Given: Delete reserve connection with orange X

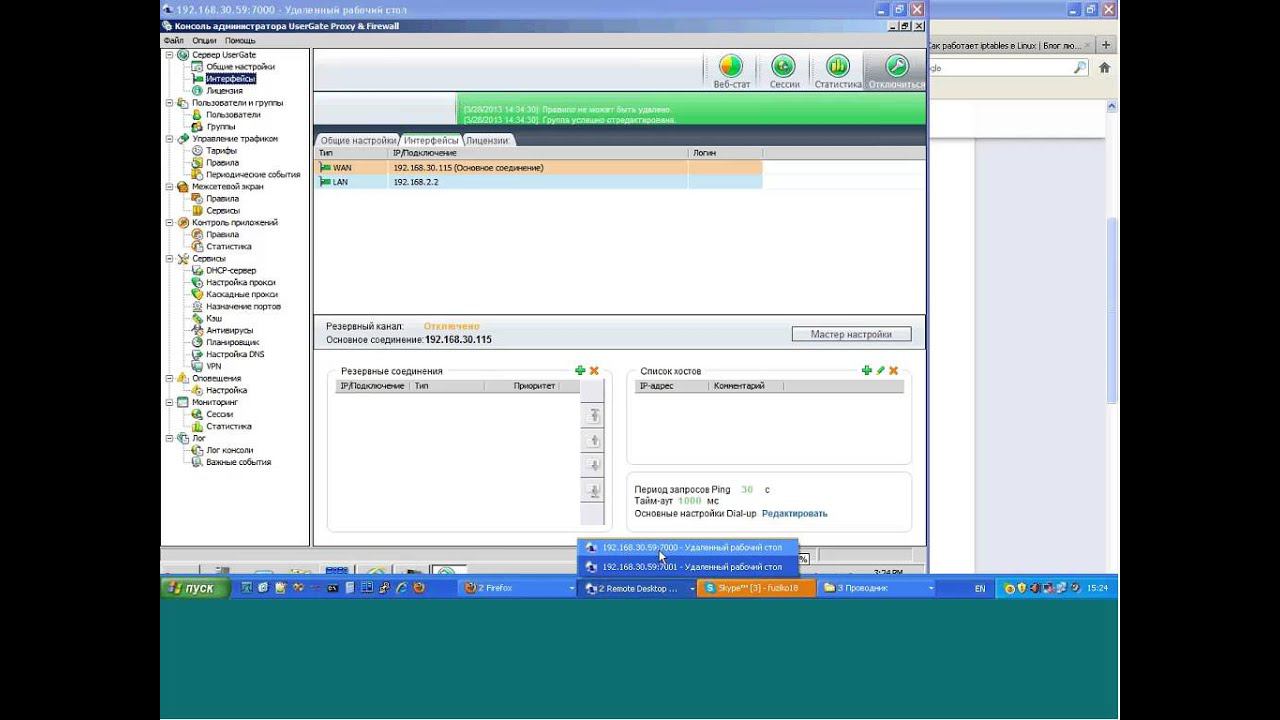Looking at the screenshot, I should (x=594, y=371).
